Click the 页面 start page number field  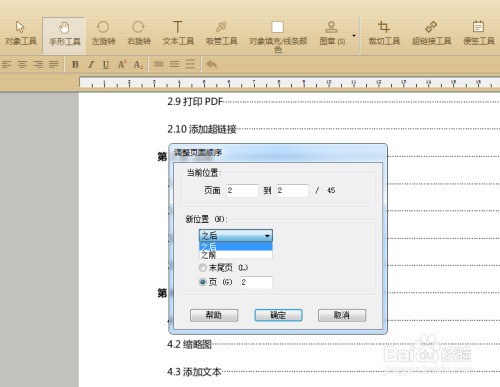click(242, 191)
